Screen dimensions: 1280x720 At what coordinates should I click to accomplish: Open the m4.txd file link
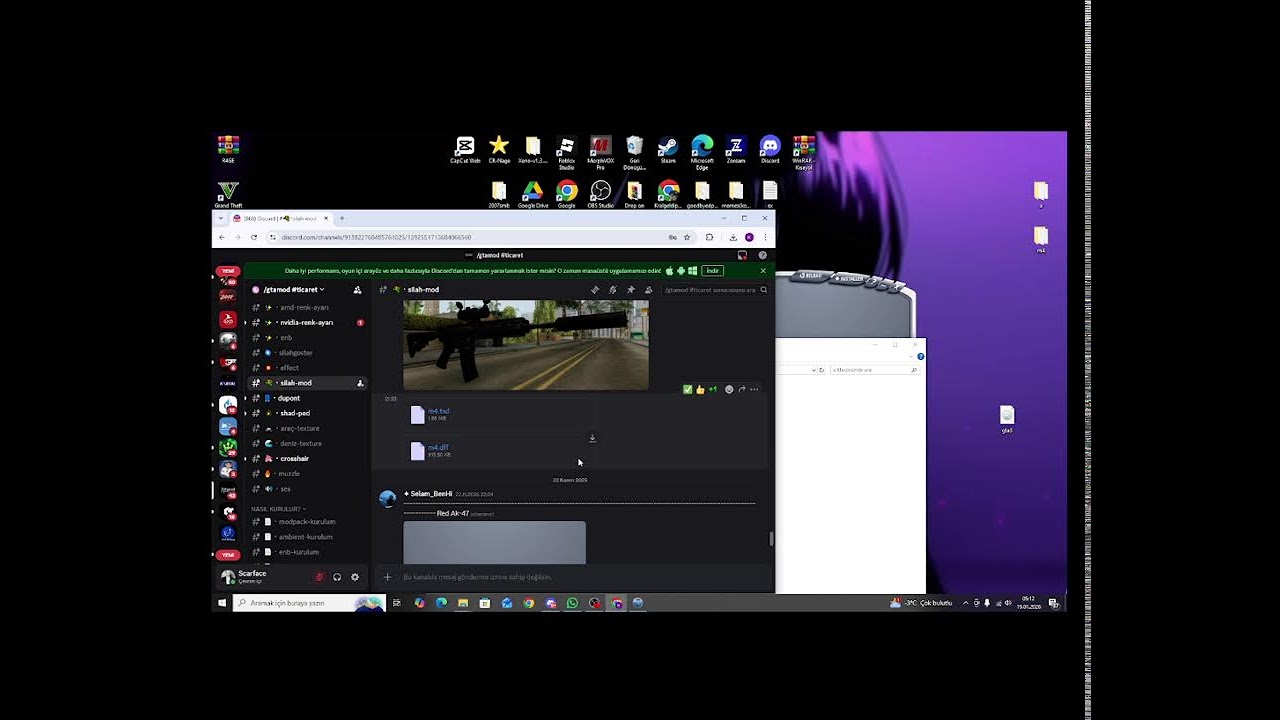[x=439, y=411]
